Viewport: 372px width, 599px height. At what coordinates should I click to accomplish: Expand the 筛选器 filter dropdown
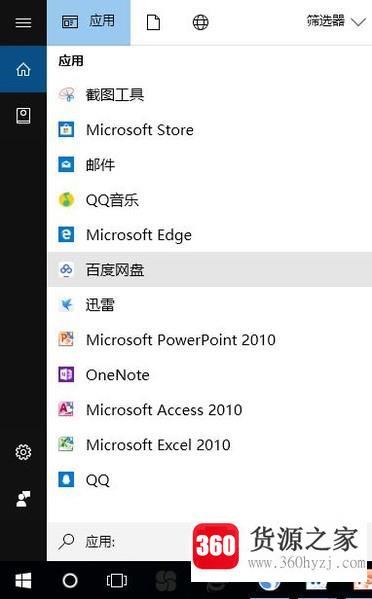pyautogui.click(x=336, y=21)
